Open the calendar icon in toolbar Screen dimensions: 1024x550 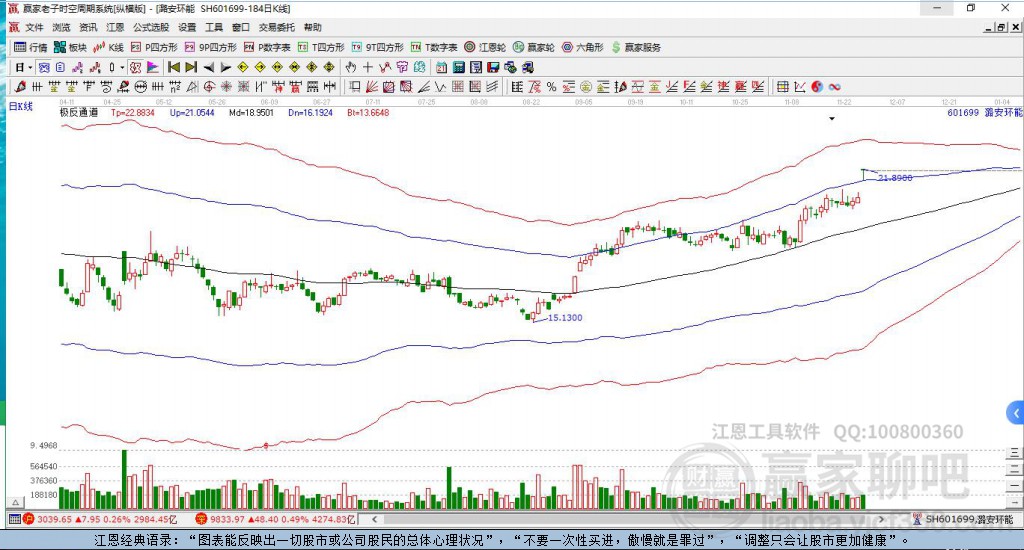pyautogui.click(x=441, y=67)
